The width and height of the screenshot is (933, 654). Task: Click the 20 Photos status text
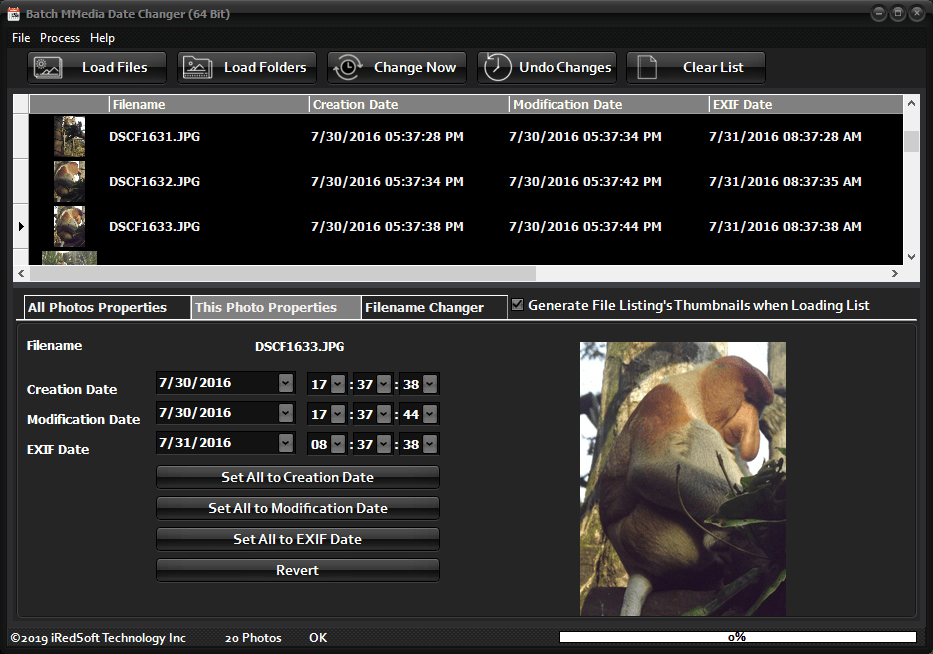click(x=253, y=638)
